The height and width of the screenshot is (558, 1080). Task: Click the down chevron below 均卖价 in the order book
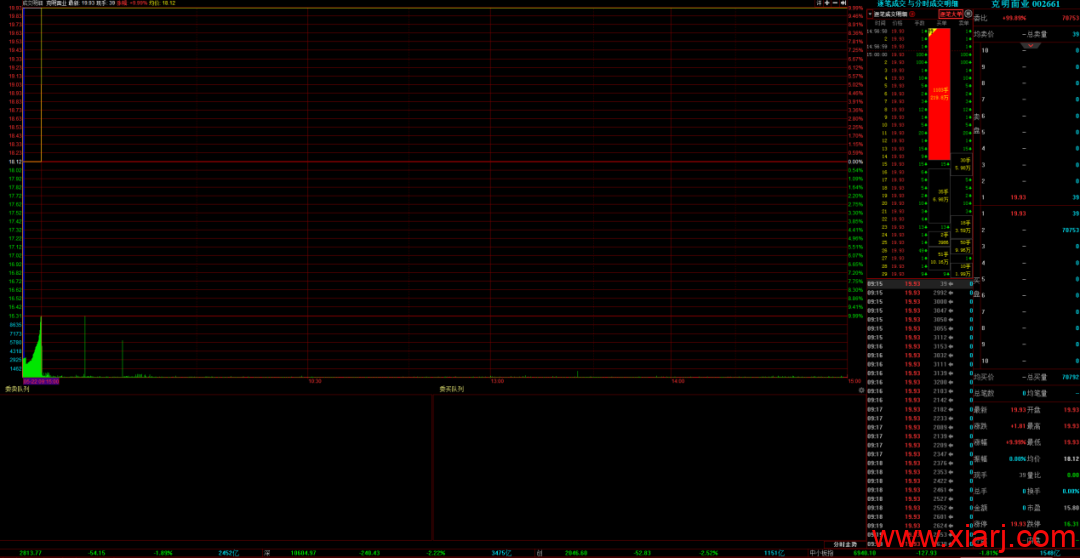(1030, 45)
